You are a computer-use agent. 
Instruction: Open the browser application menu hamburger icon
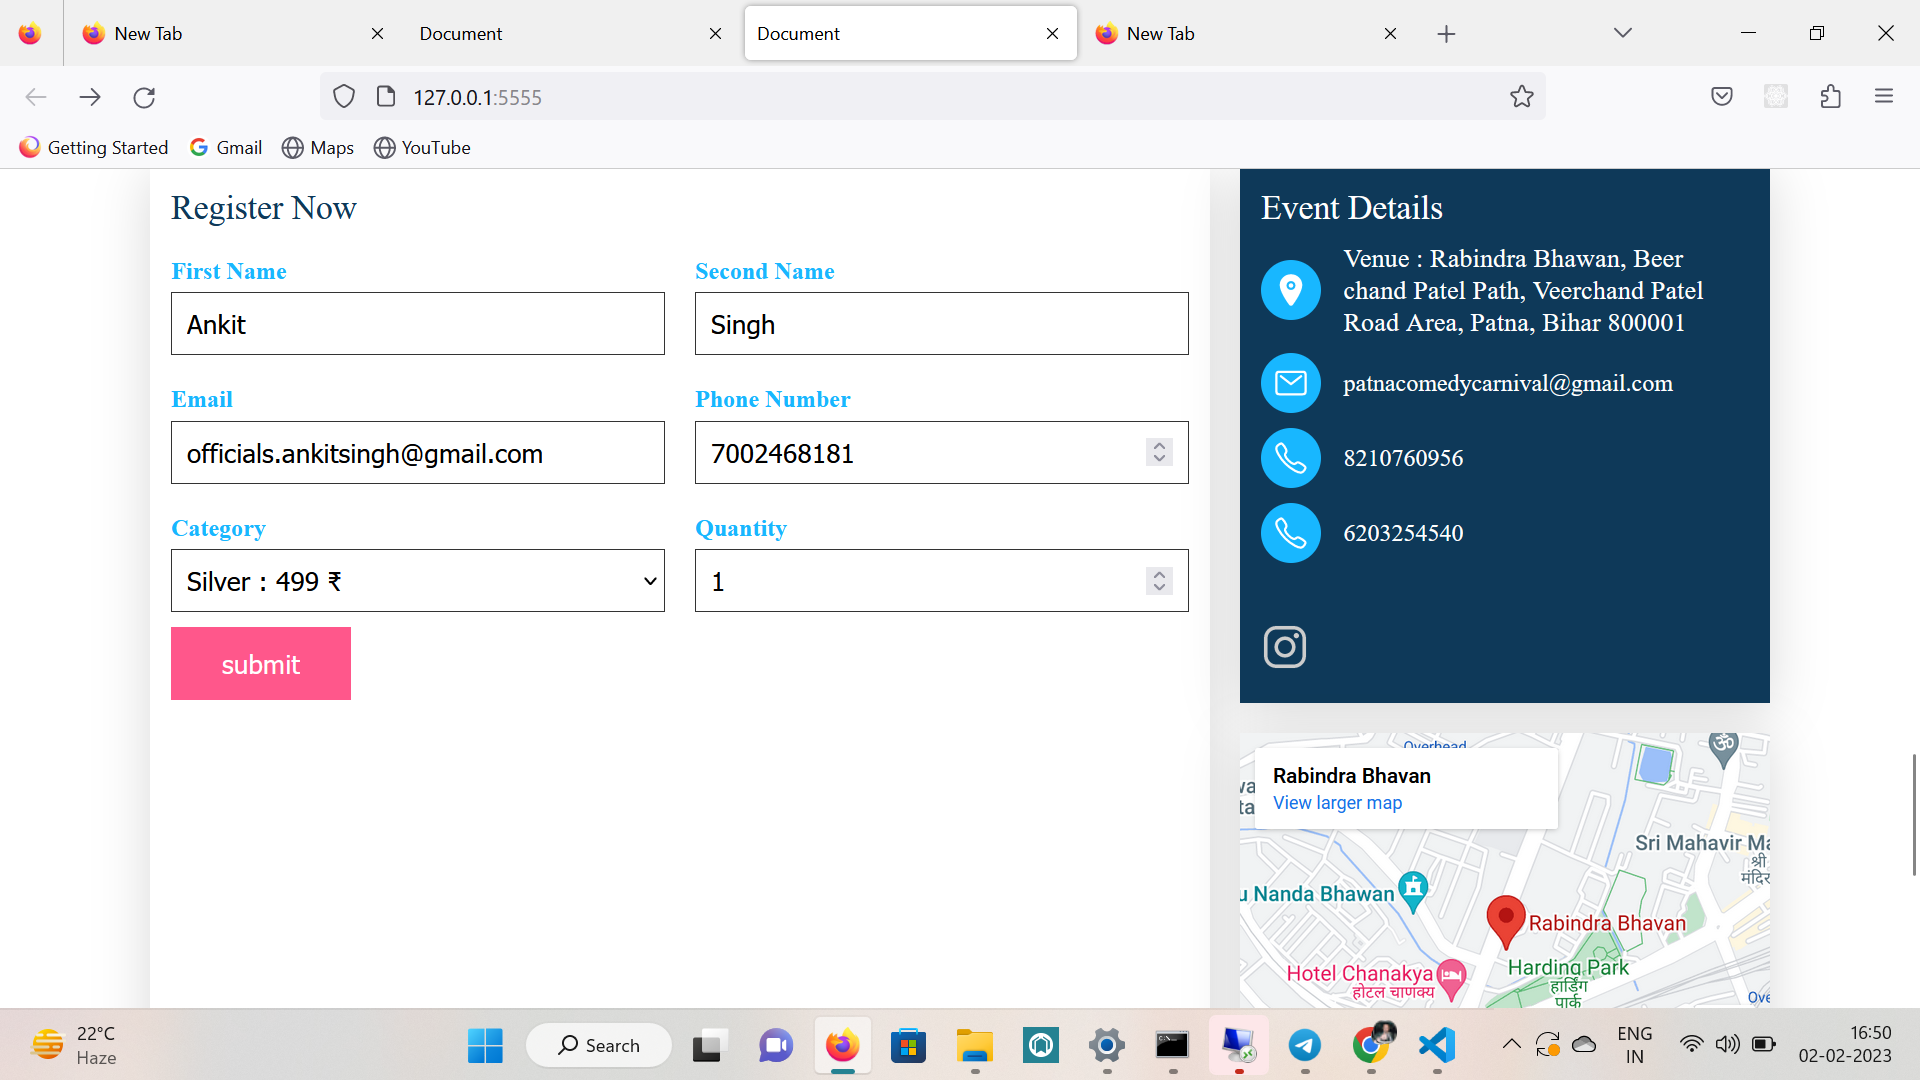tap(1884, 96)
